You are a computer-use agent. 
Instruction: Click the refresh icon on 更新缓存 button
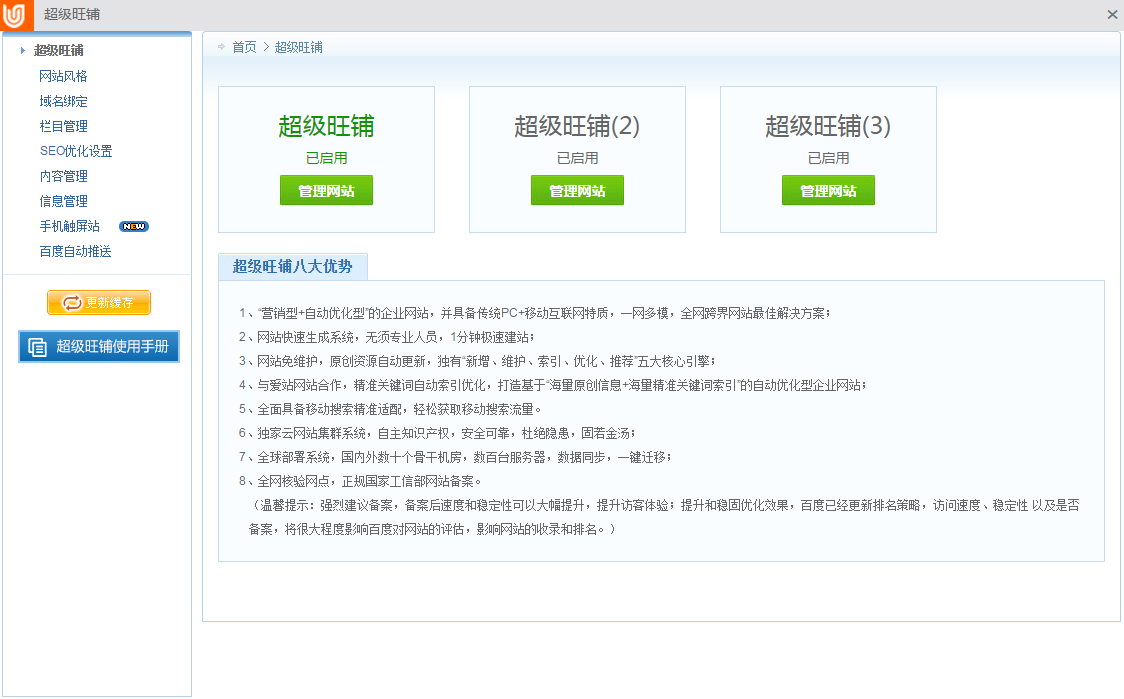coord(72,303)
